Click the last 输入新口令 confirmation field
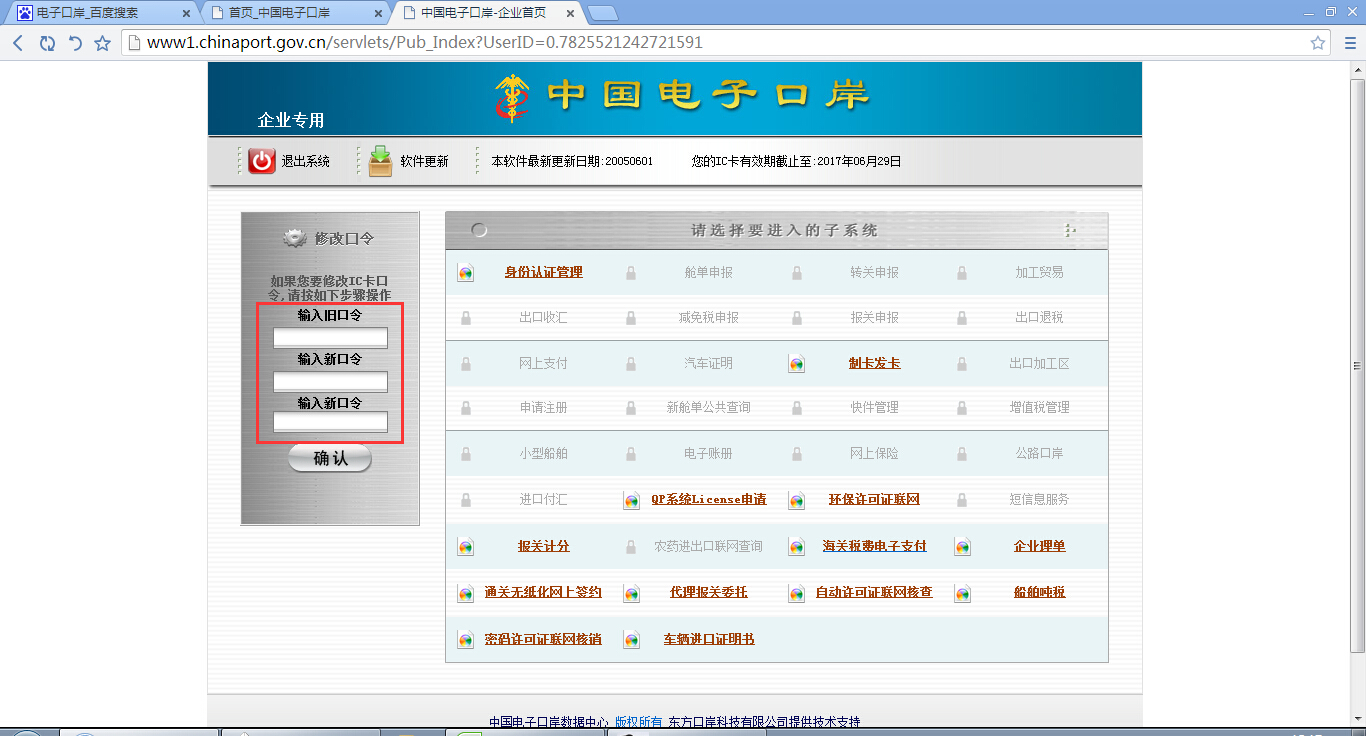 (x=330, y=423)
